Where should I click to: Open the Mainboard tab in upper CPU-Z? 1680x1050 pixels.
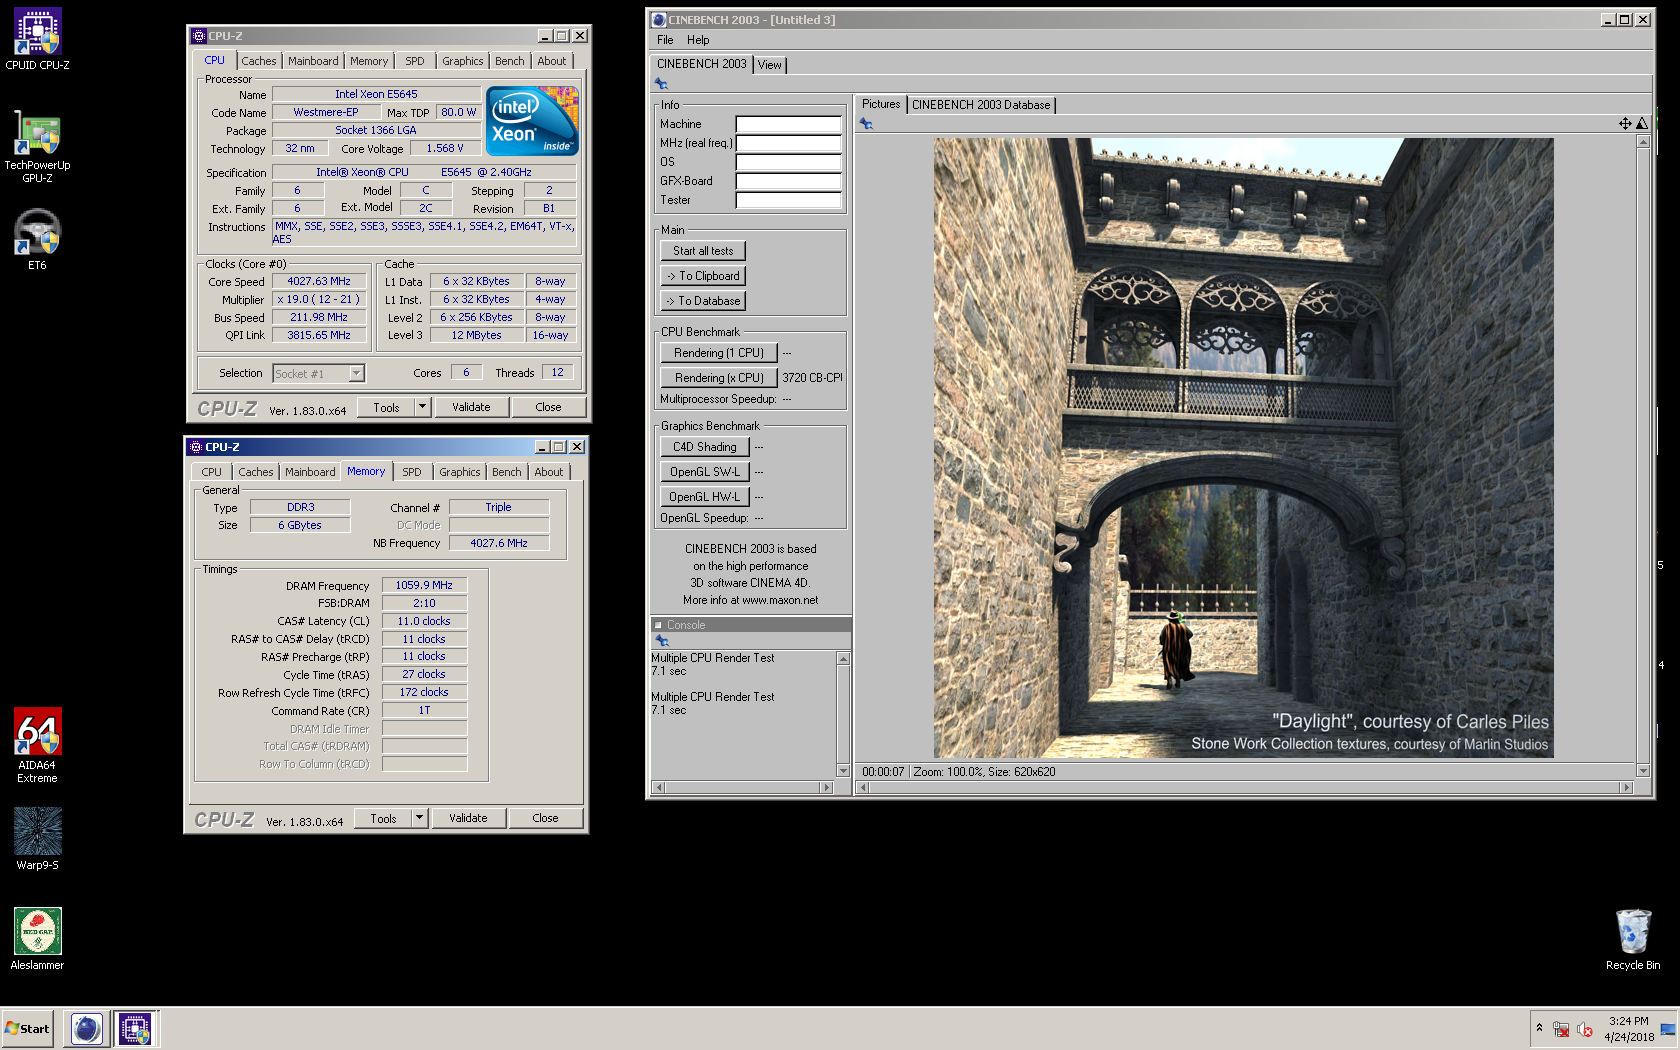tap(313, 61)
